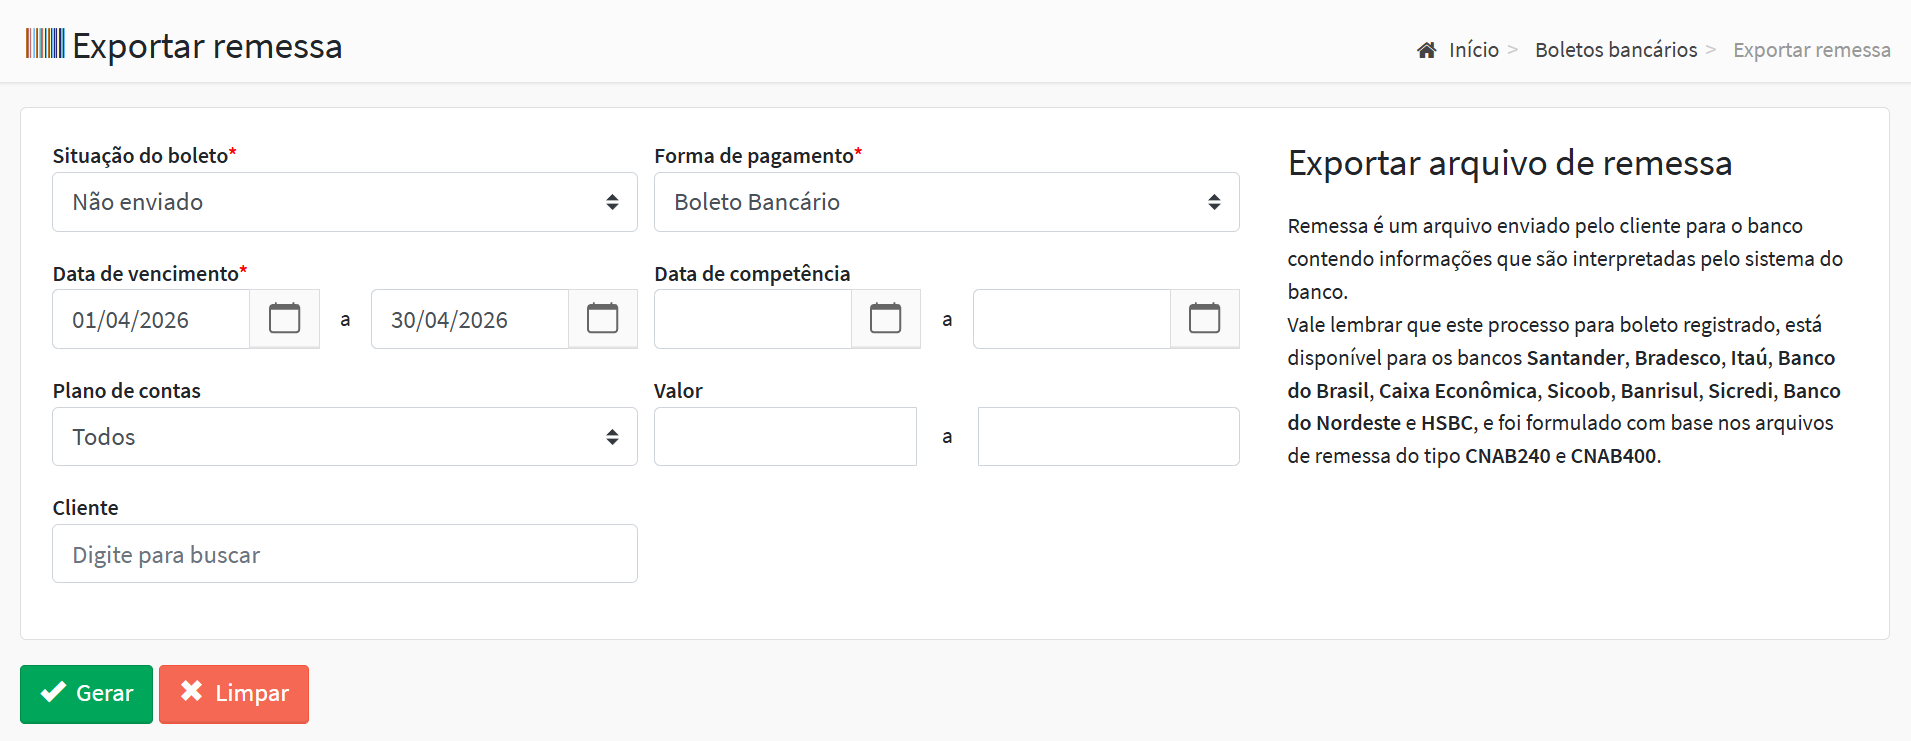The width and height of the screenshot is (1911, 741).
Task: Click the start due date field 01/04/2026
Action: pyautogui.click(x=151, y=319)
